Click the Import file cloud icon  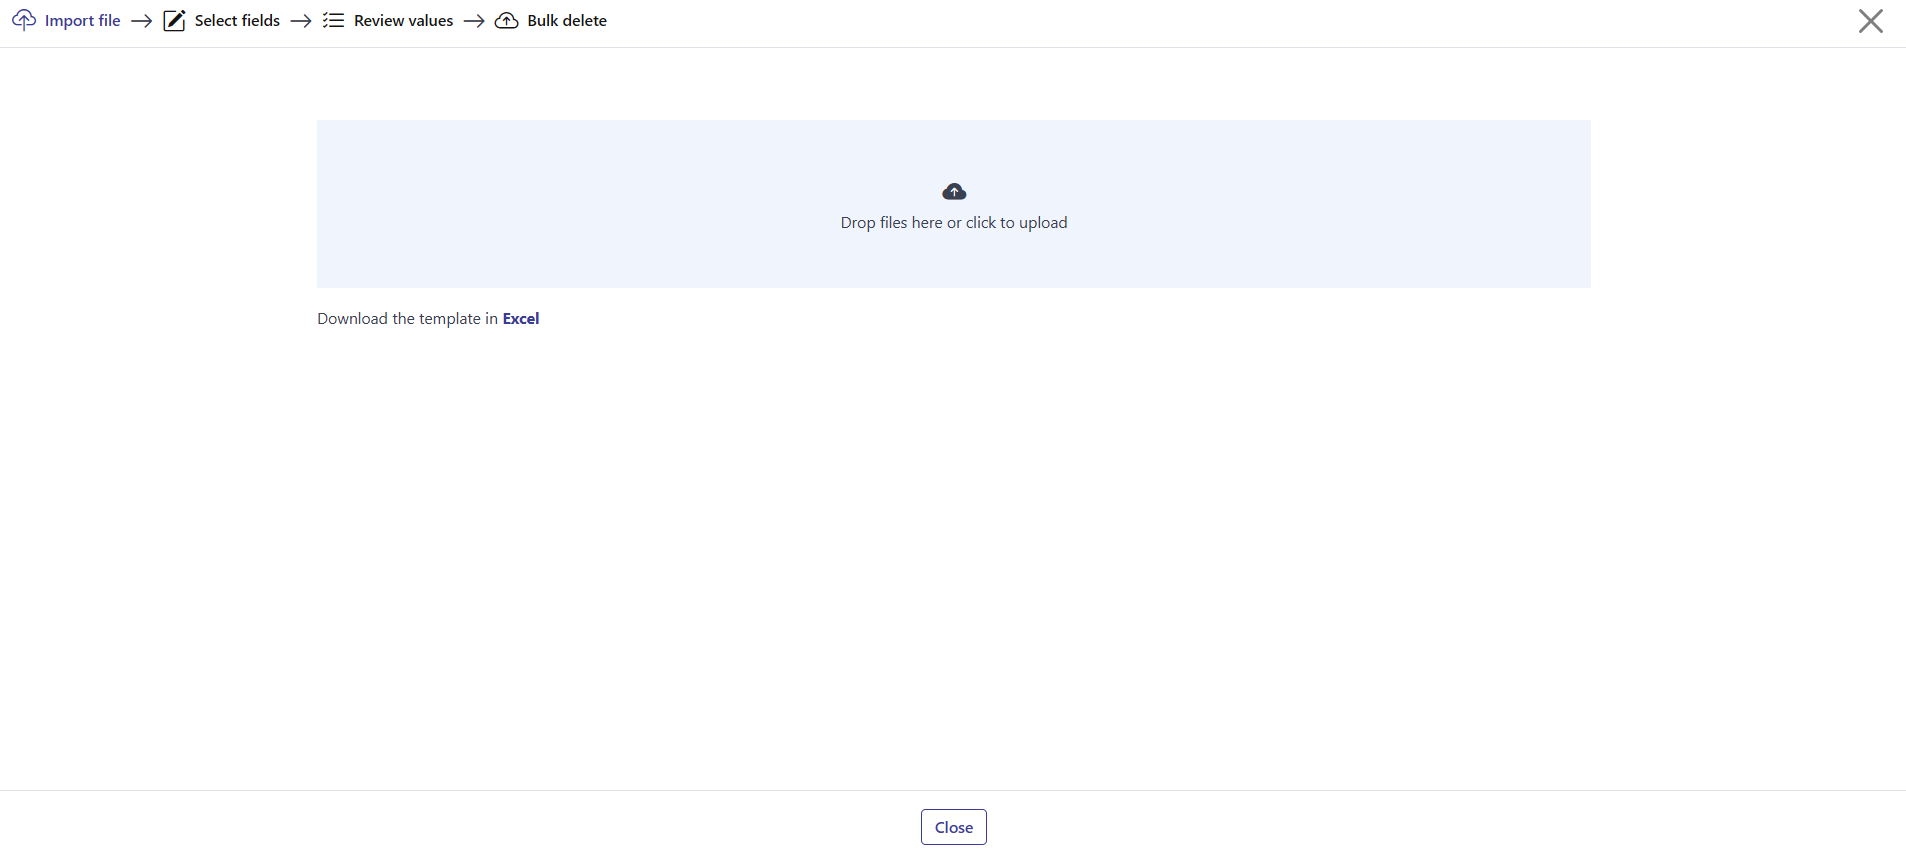24,20
